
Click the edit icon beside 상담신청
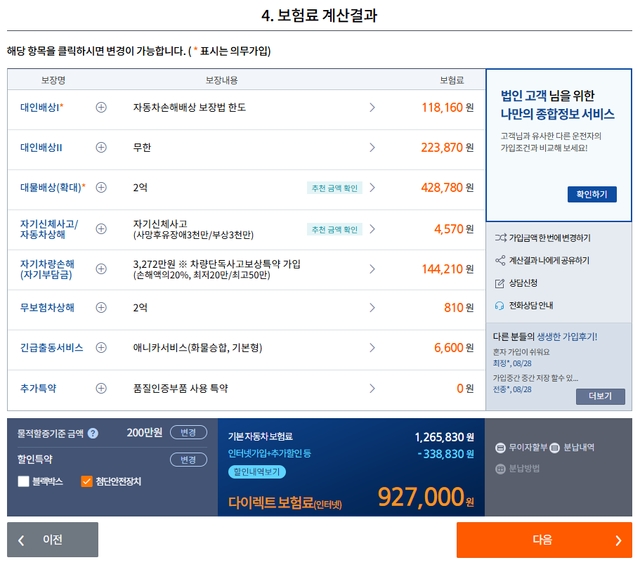[500, 283]
